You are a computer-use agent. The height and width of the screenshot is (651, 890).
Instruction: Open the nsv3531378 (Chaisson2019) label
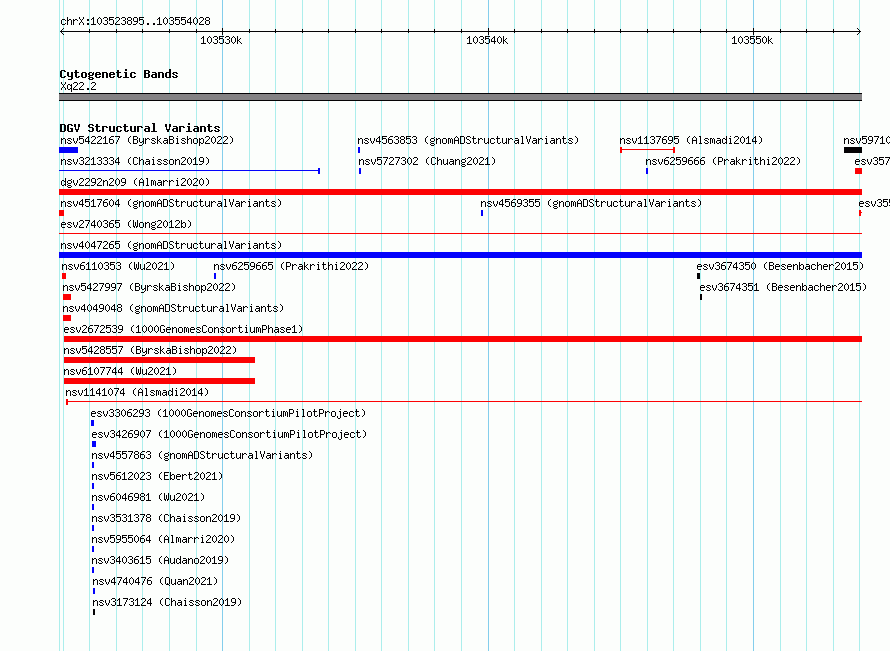(x=166, y=518)
